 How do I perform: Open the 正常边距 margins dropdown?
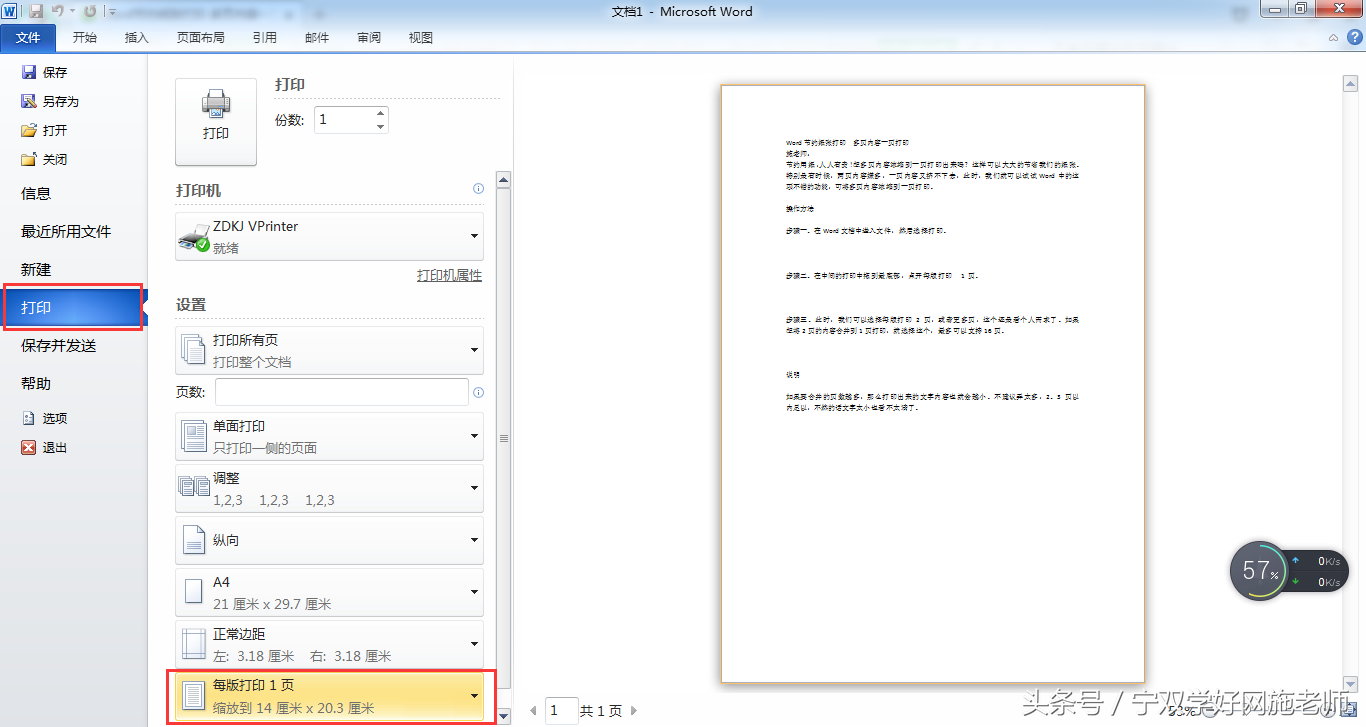pyautogui.click(x=329, y=644)
